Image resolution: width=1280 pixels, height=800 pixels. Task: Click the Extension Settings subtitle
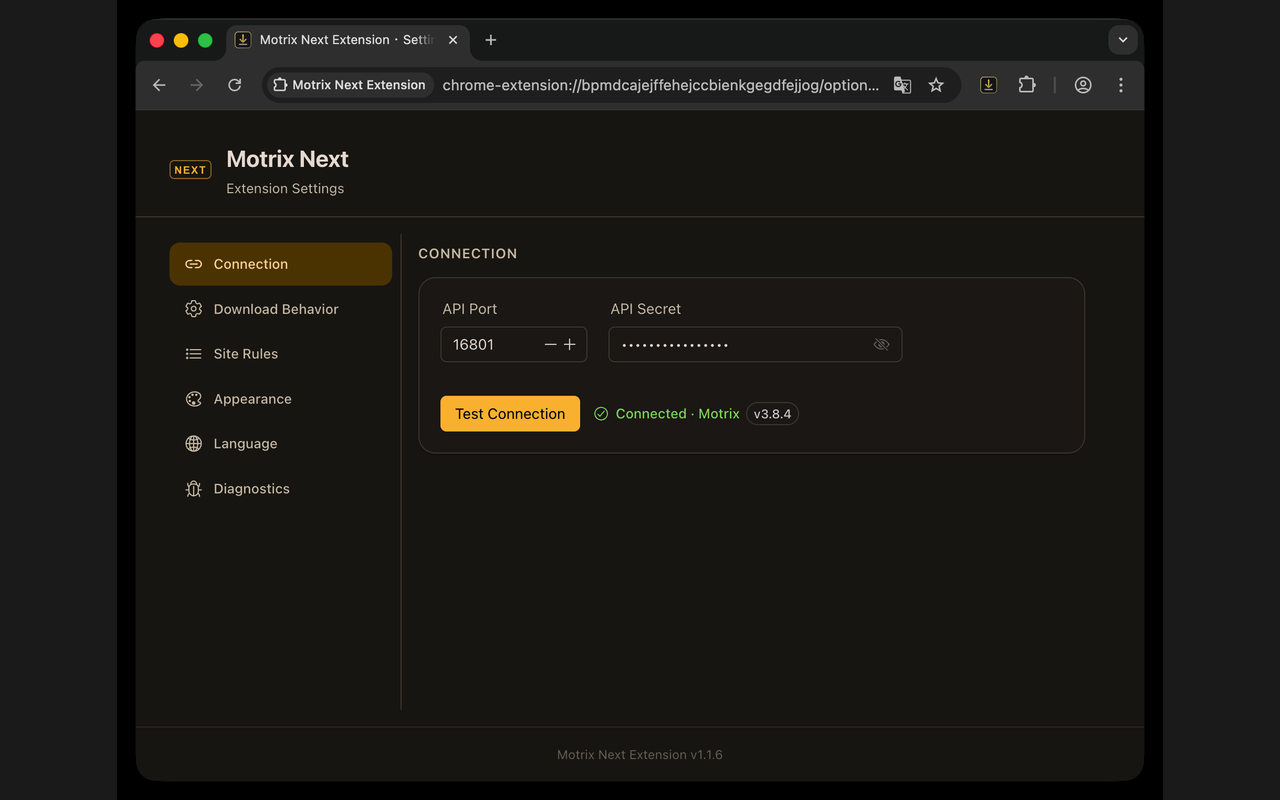tap(285, 188)
